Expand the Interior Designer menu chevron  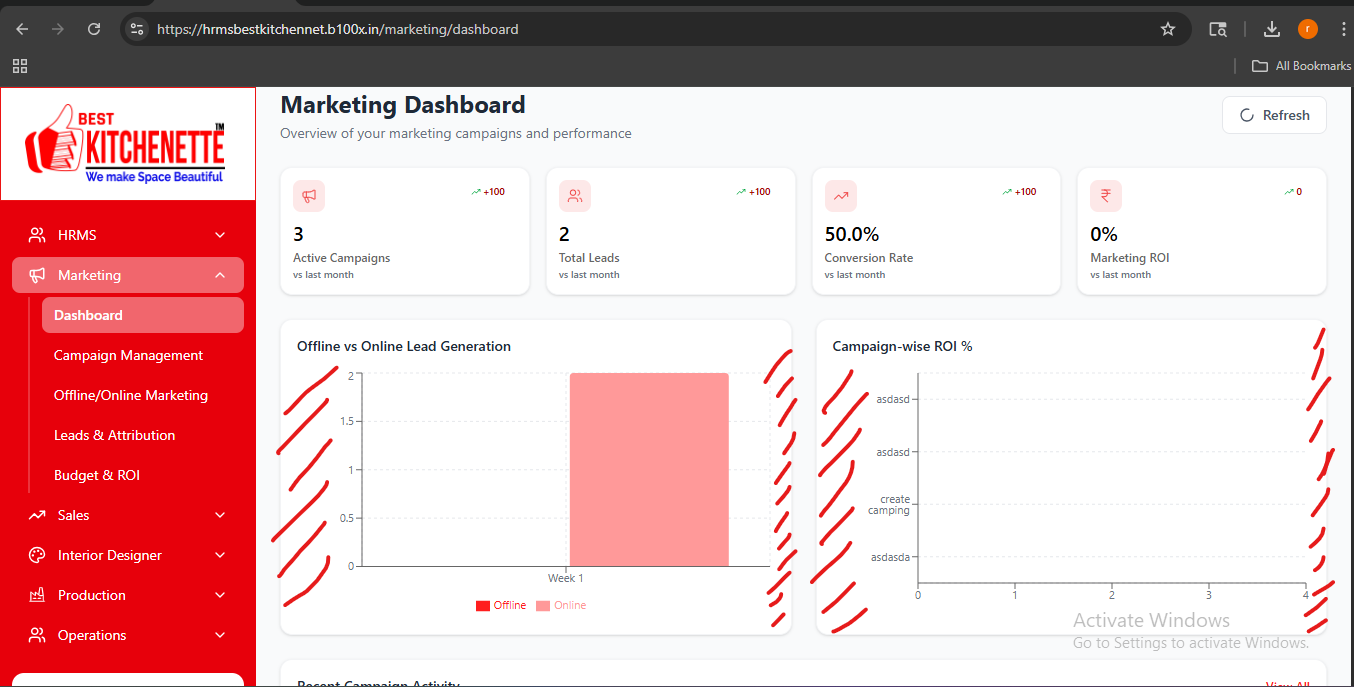pyautogui.click(x=220, y=555)
